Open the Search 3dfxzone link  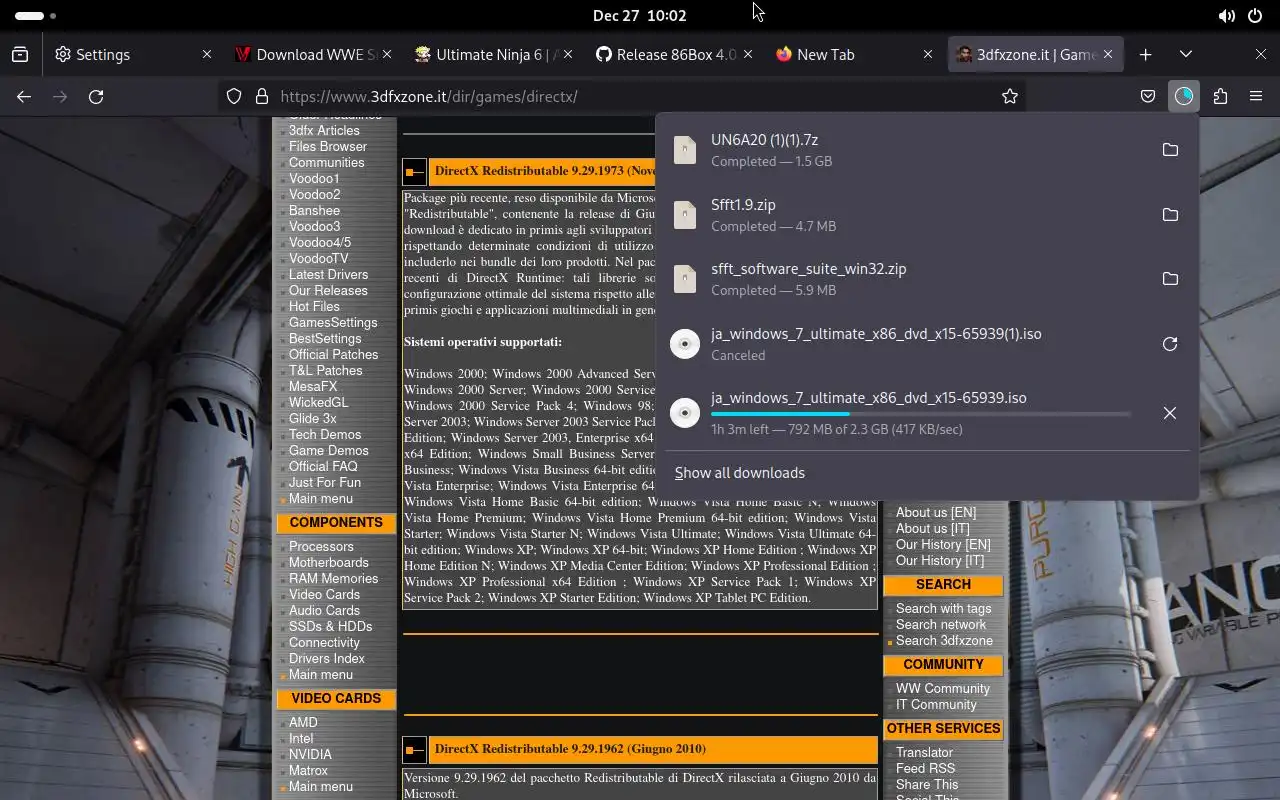click(x=944, y=641)
